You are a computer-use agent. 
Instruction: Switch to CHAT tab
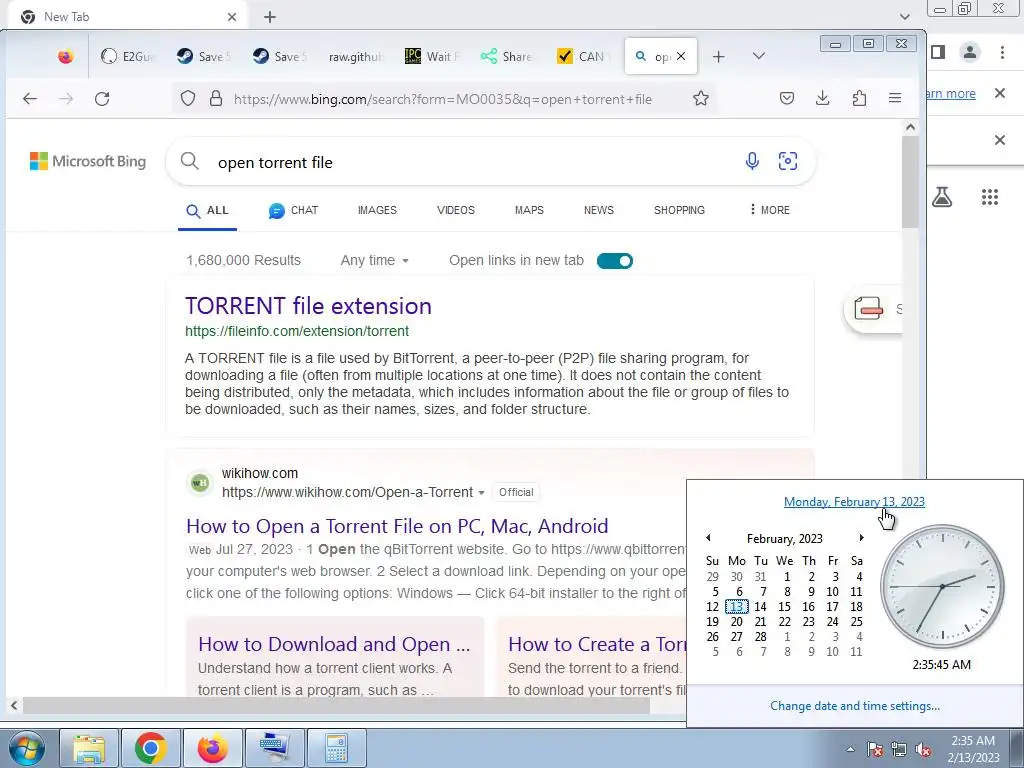tap(293, 210)
